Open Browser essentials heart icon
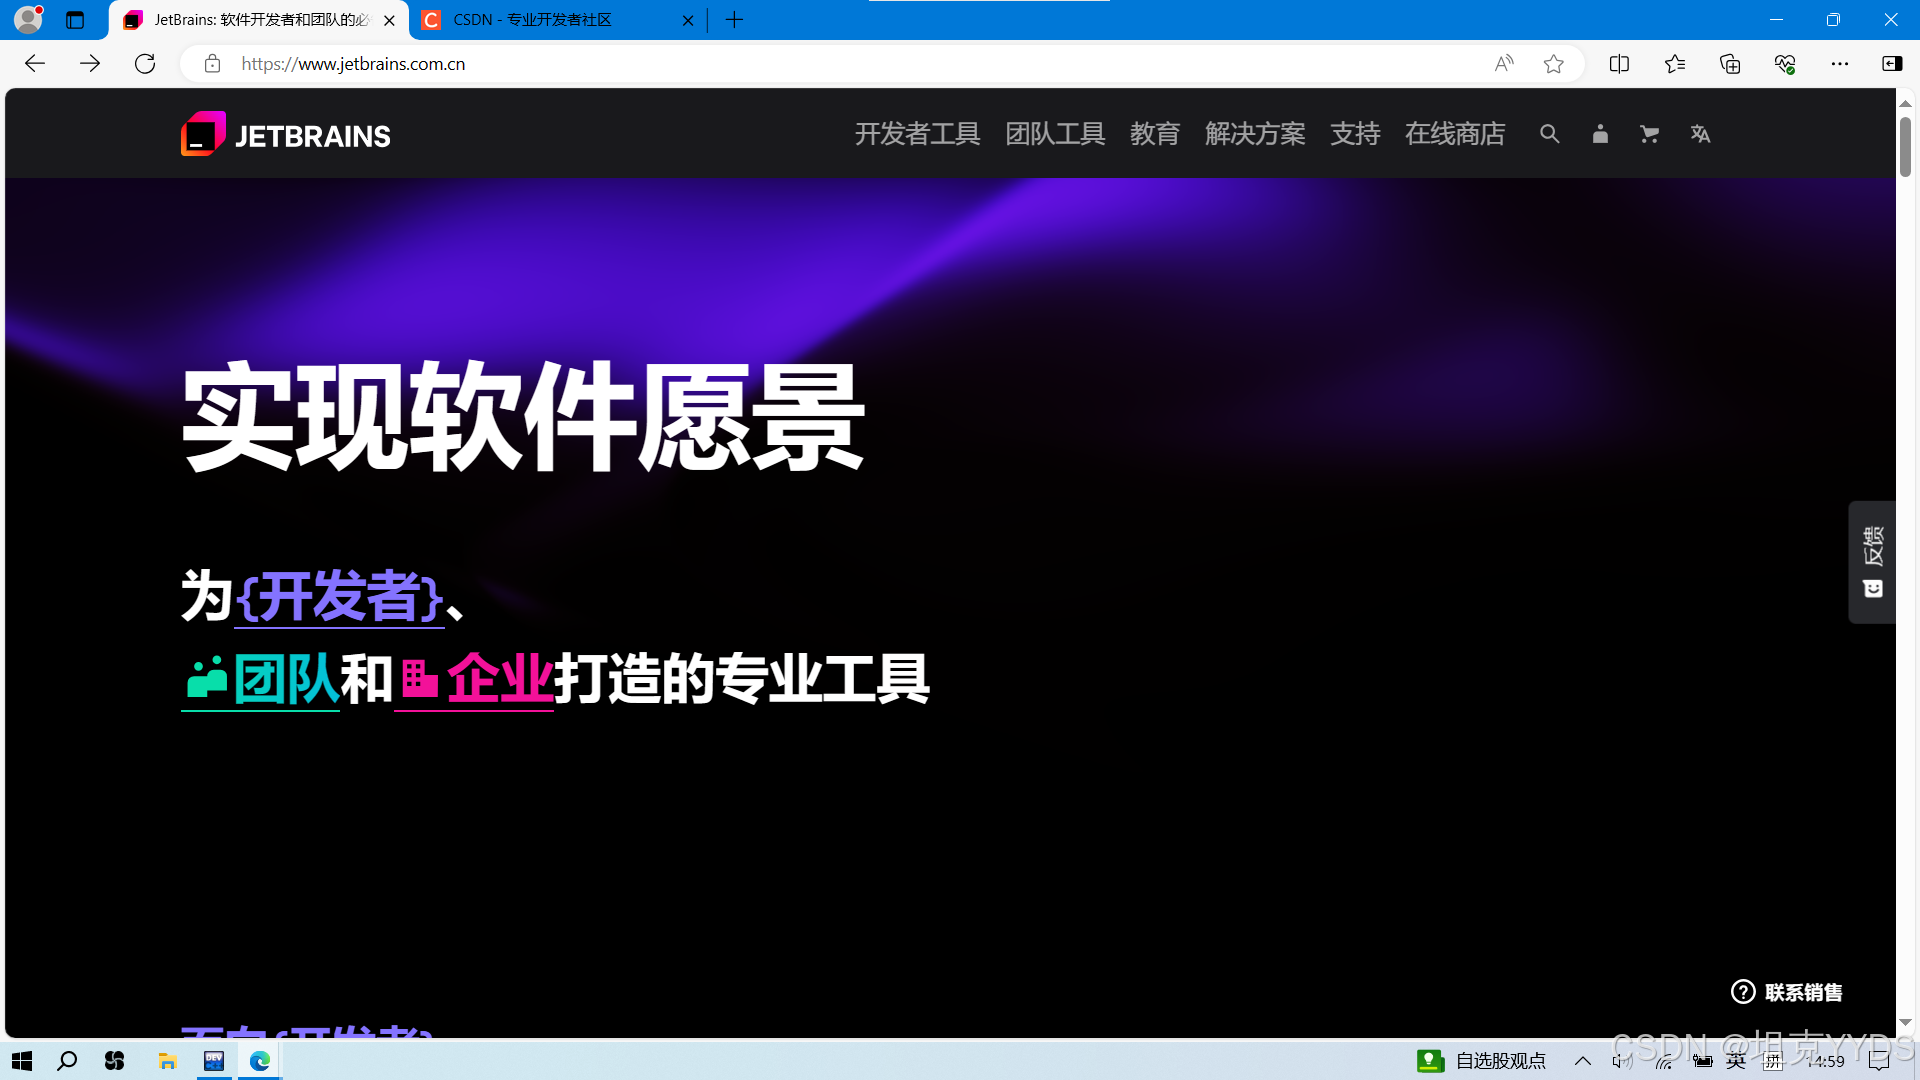This screenshot has height=1080, width=1920. [x=1785, y=64]
